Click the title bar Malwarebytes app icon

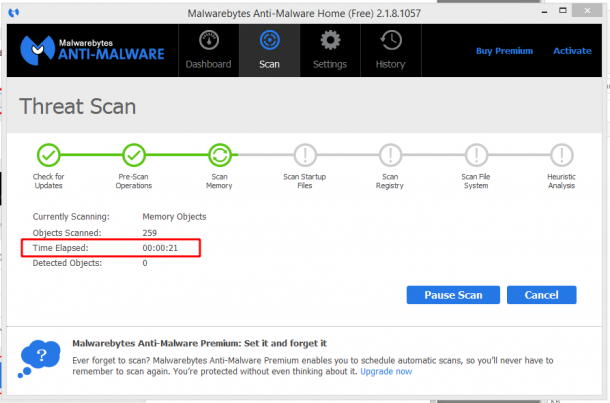click(14, 13)
